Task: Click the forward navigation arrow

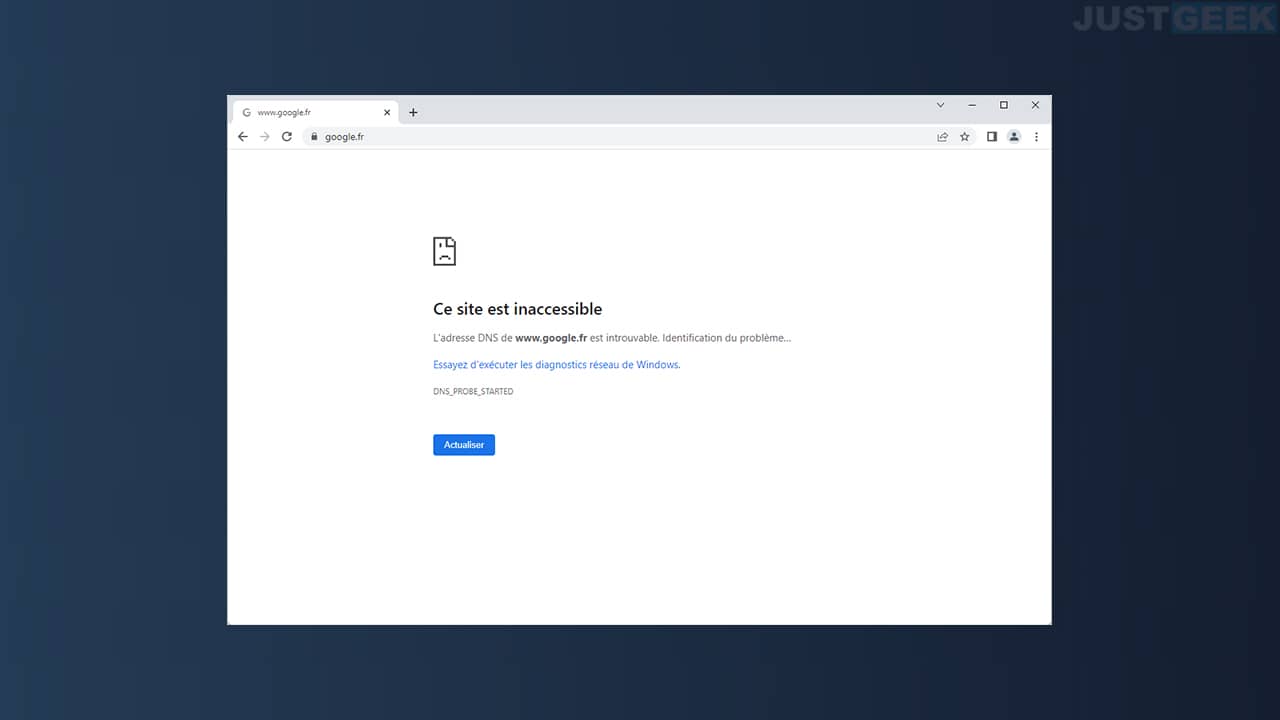Action: click(265, 137)
